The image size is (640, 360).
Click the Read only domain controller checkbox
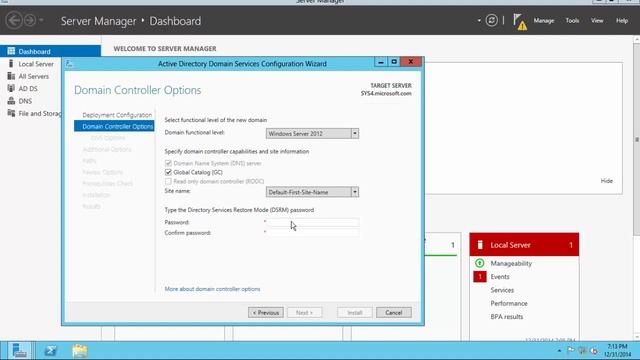[168, 181]
